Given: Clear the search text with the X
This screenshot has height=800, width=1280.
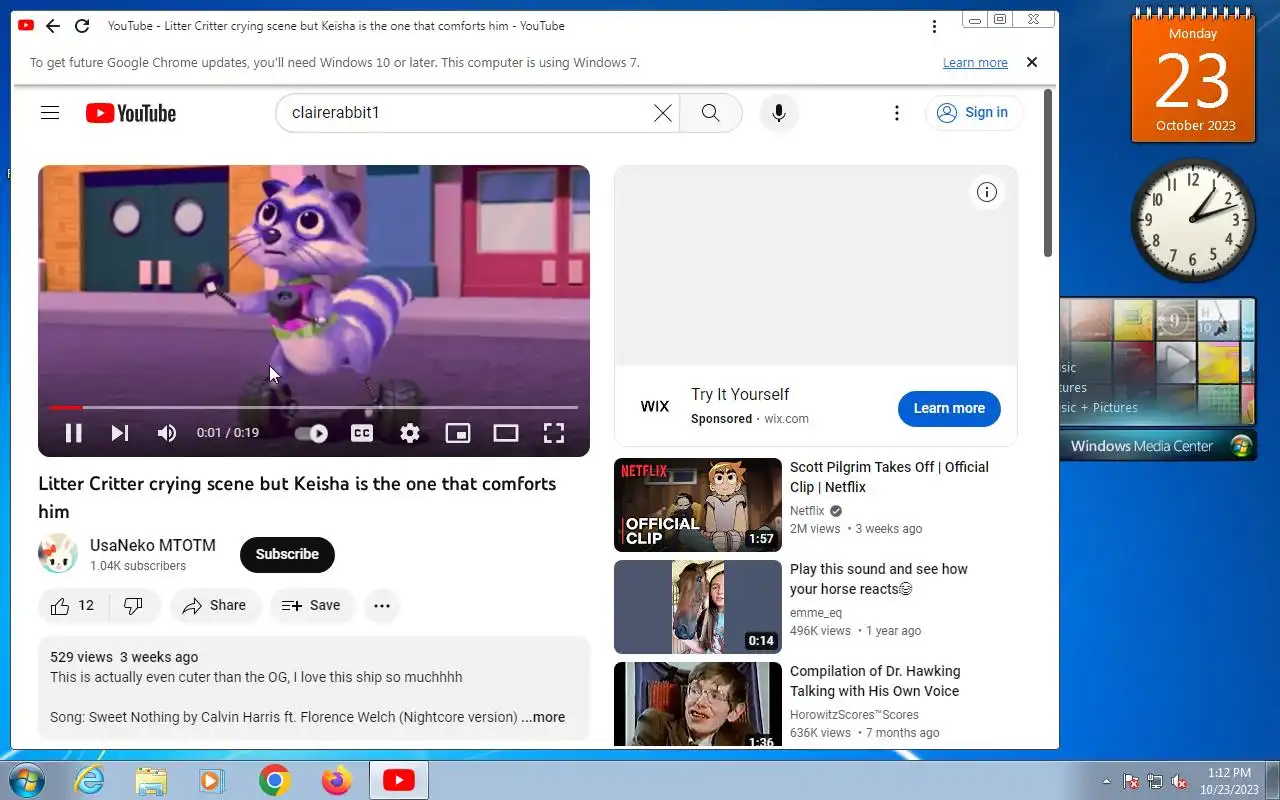Looking at the screenshot, I should (x=662, y=113).
